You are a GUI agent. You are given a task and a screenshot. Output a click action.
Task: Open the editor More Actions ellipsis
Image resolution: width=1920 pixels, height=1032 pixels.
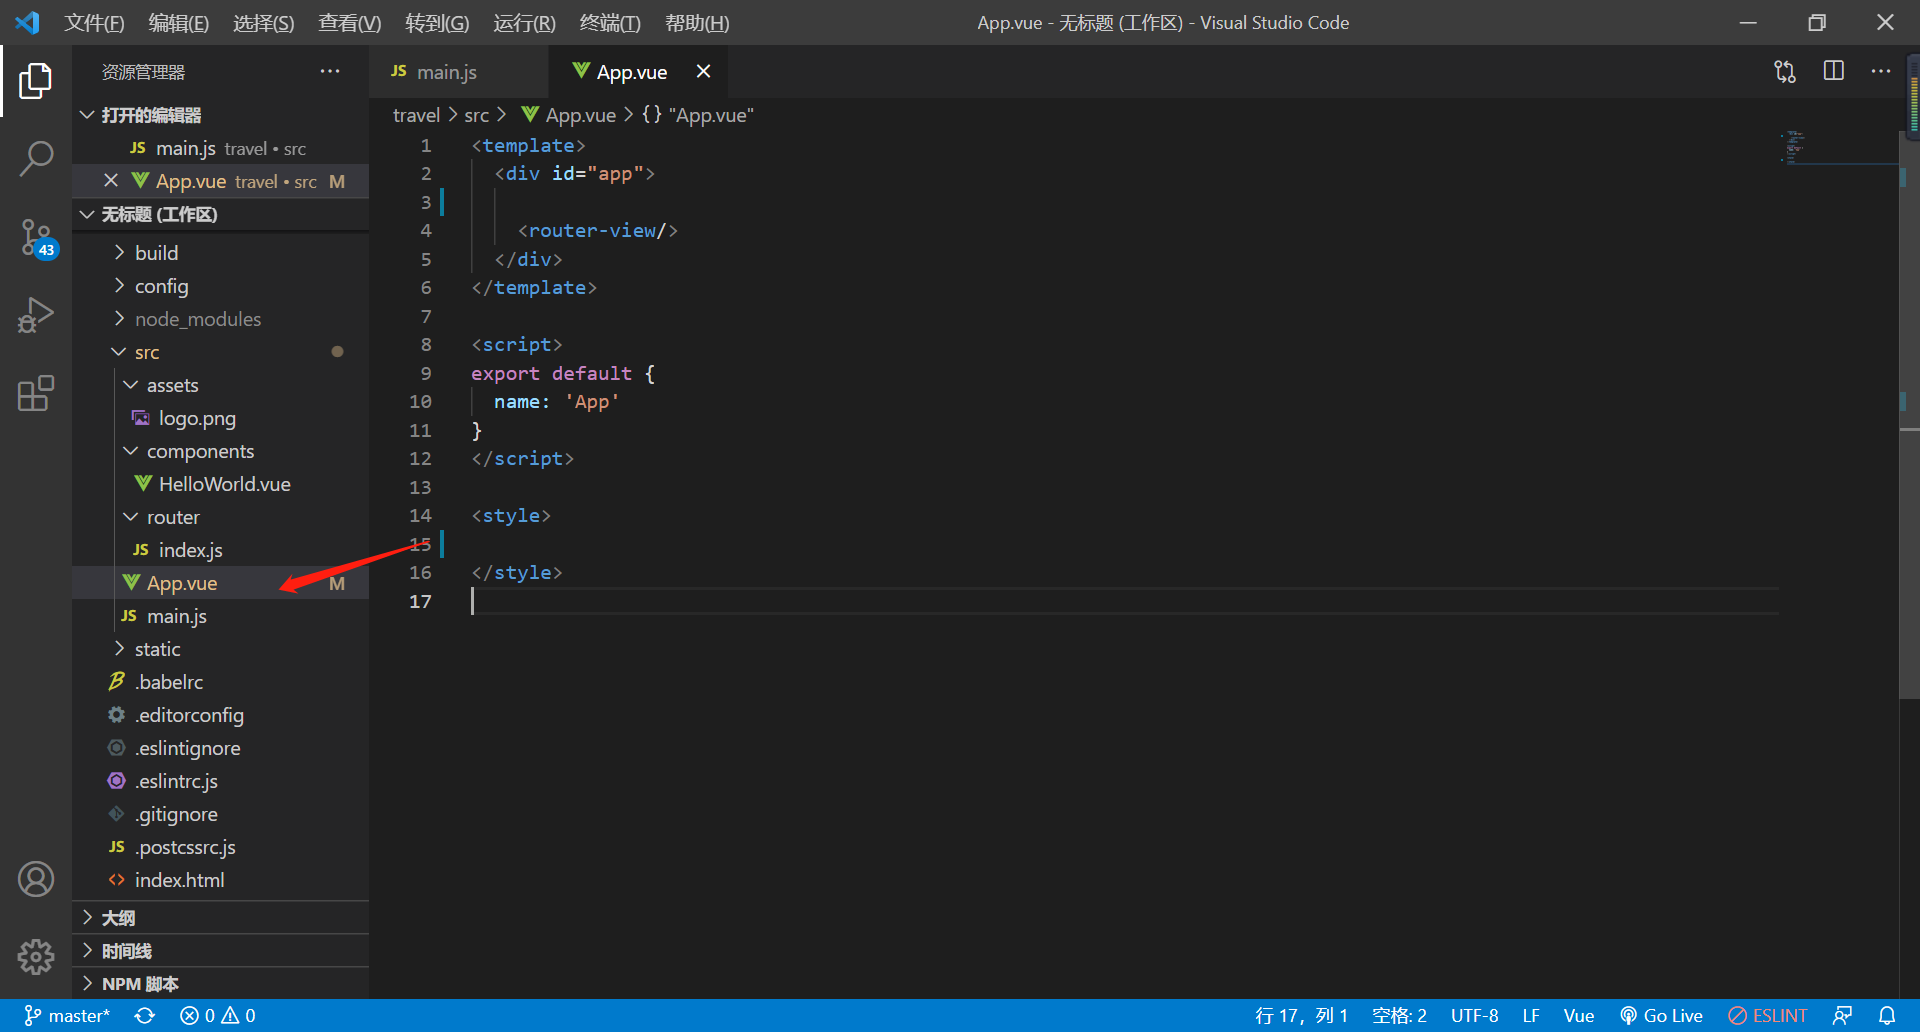(x=1881, y=71)
